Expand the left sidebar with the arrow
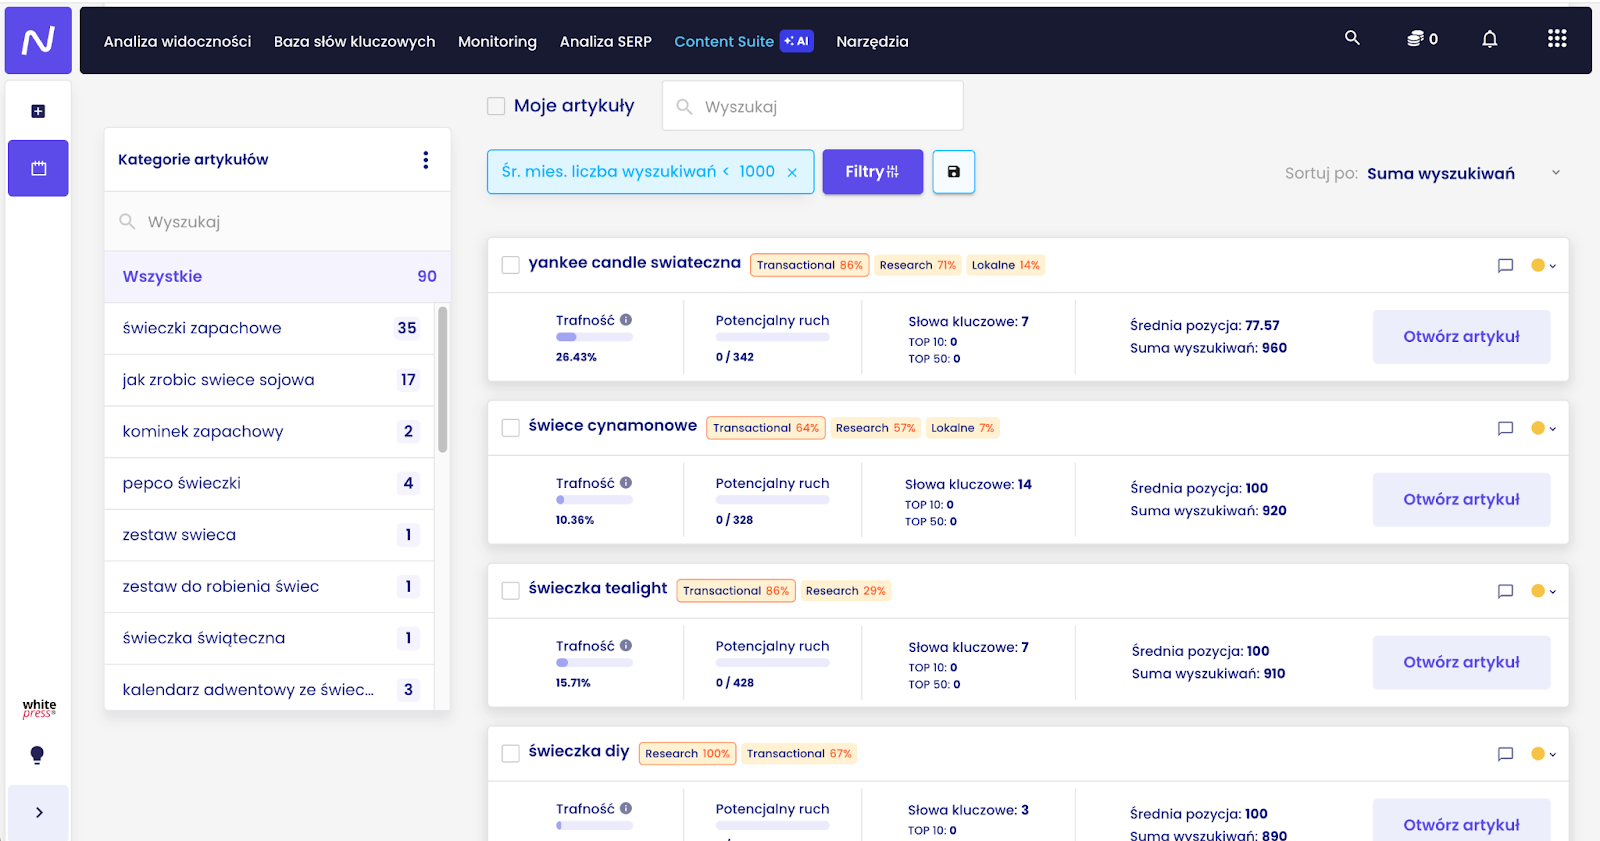The height and width of the screenshot is (841, 1600). [39, 812]
